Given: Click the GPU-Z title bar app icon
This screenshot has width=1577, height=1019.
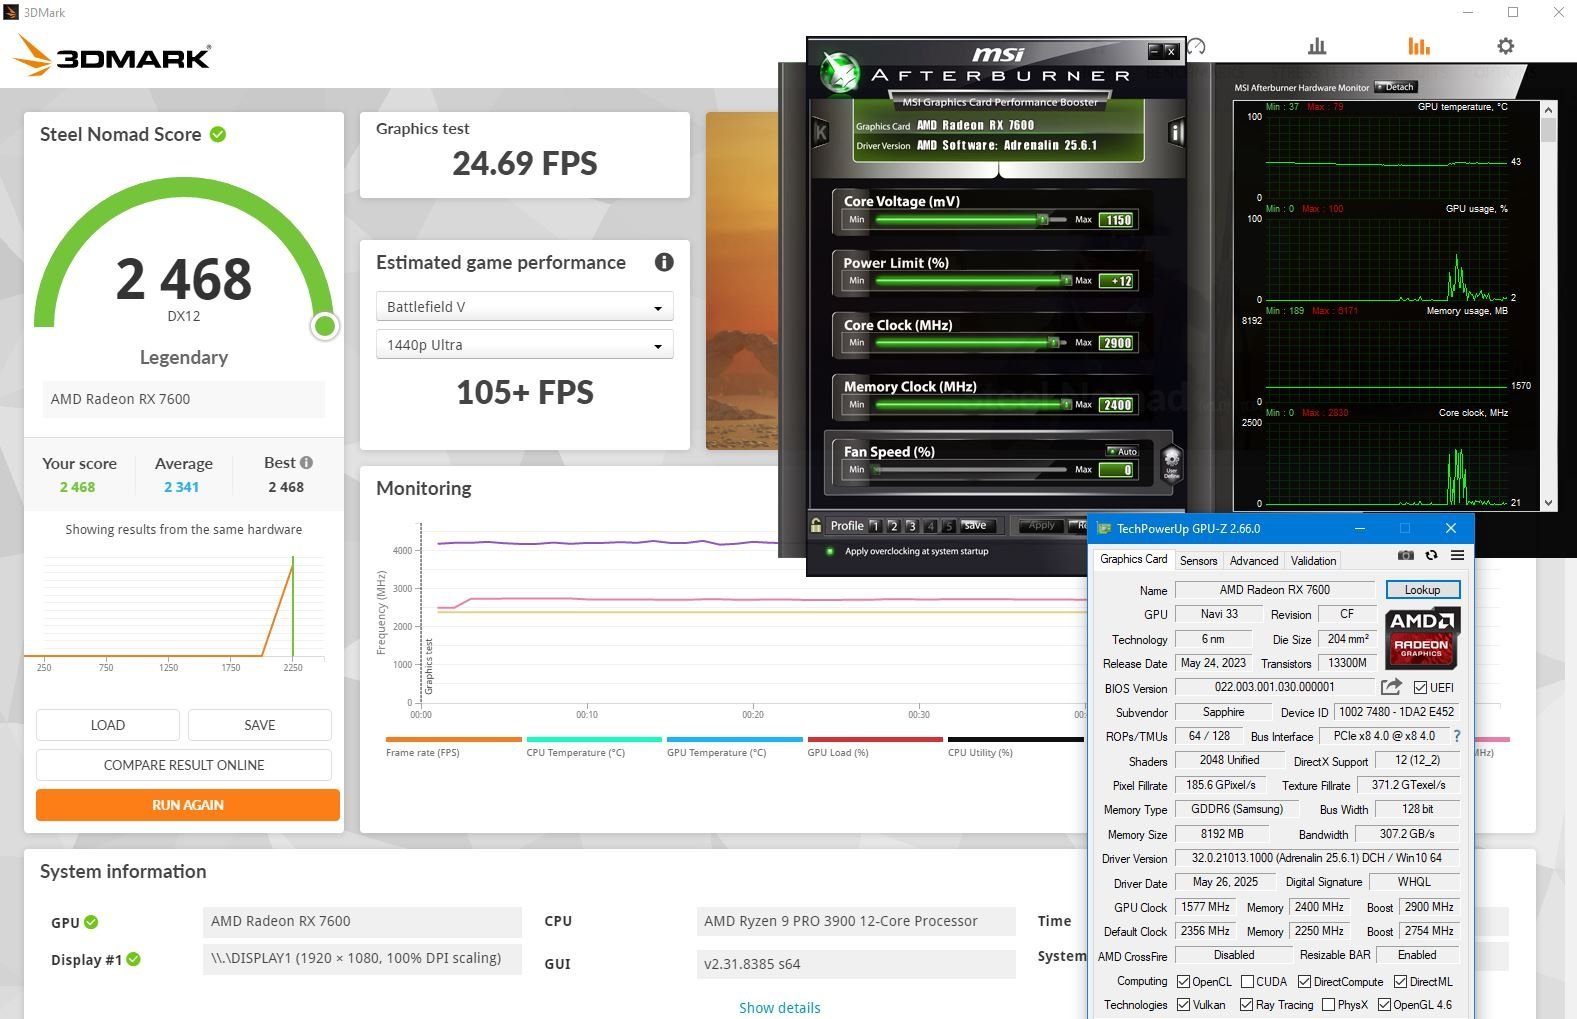Looking at the screenshot, I should pos(1104,528).
